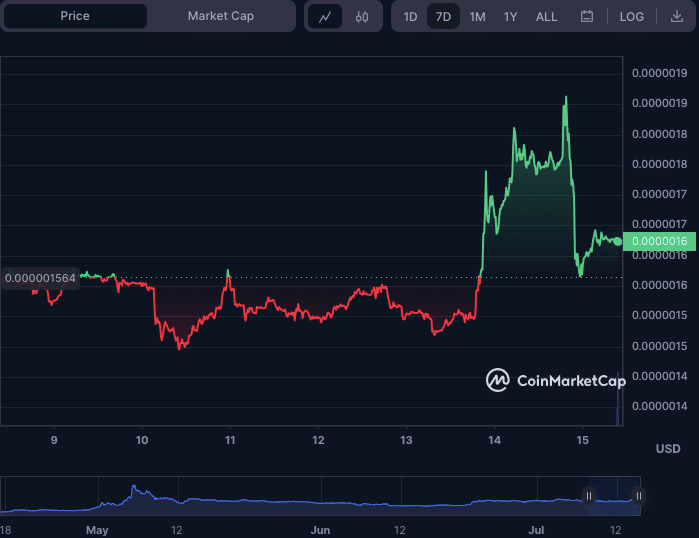Click Jun on the overview timeline

[x=320, y=528]
